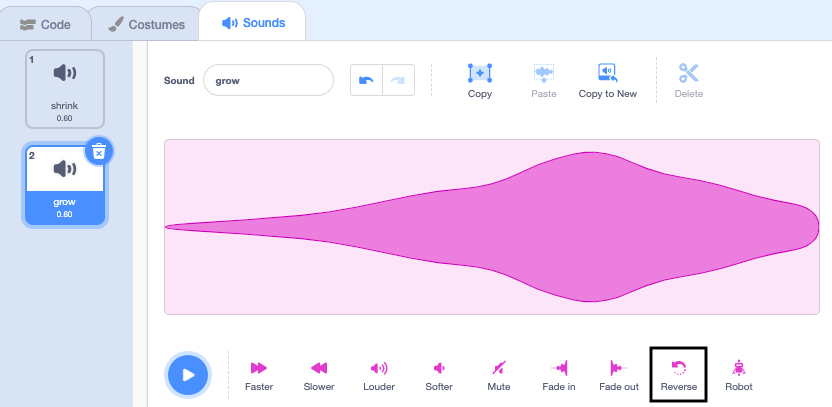Undo the last sound edit
Image resolution: width=832 pixels, height=407 pixels.
[366, 80]
